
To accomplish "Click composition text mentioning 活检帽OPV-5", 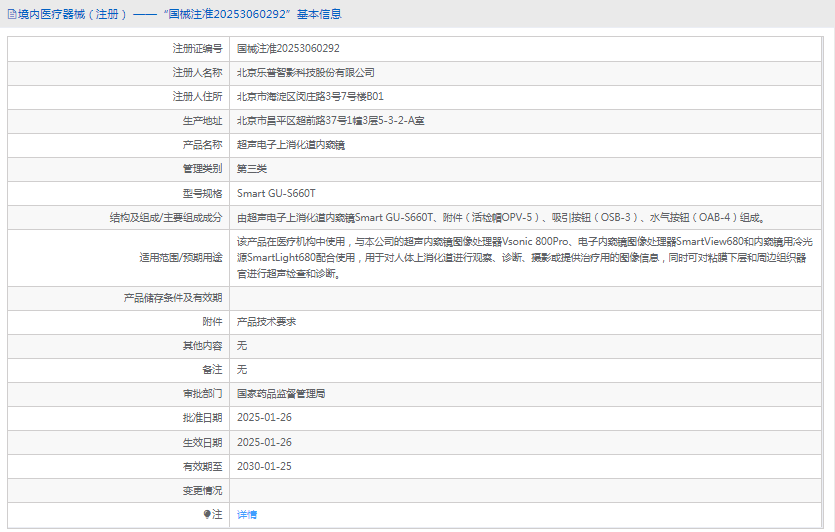I will point(502,217).
